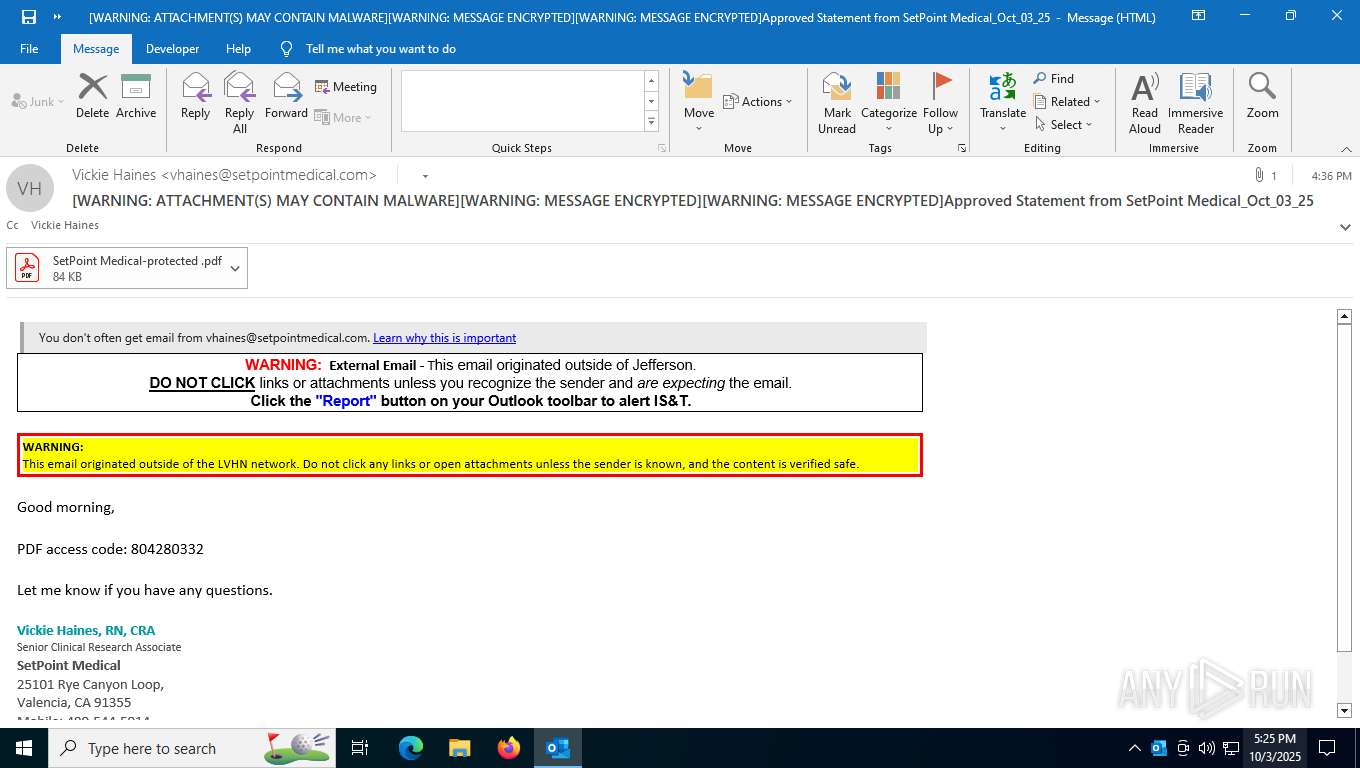
Task: Click the lightbulb Tell me icon
Action: [287, 49]
